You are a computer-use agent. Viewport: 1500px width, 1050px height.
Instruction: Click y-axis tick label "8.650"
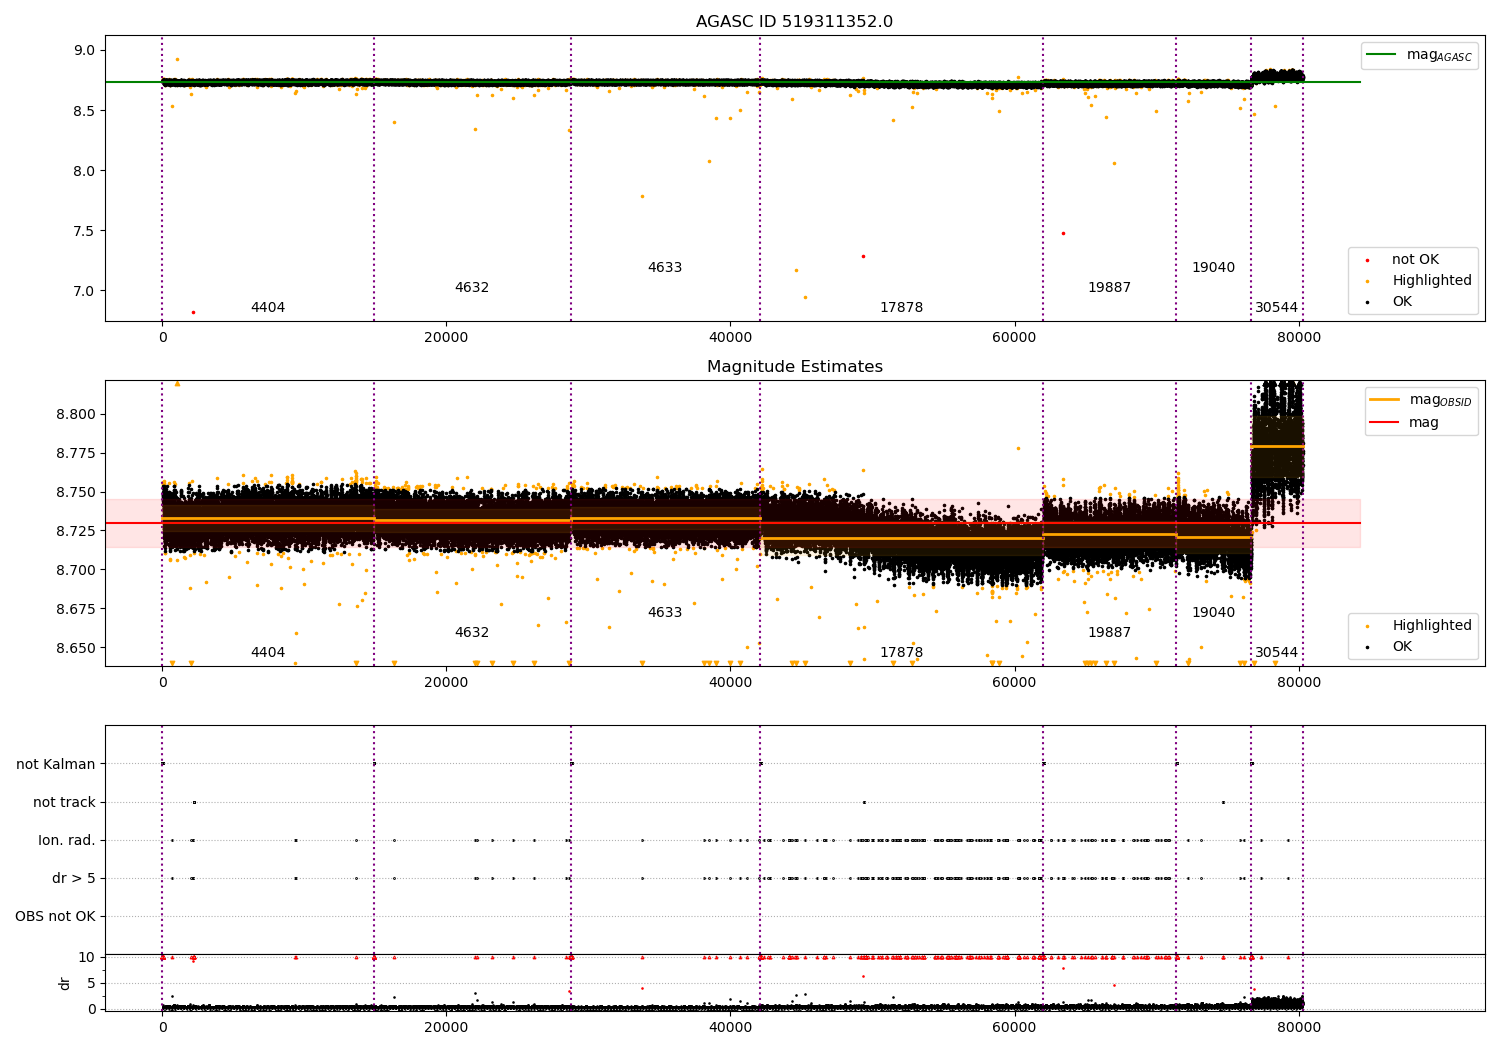click(76, 648)
